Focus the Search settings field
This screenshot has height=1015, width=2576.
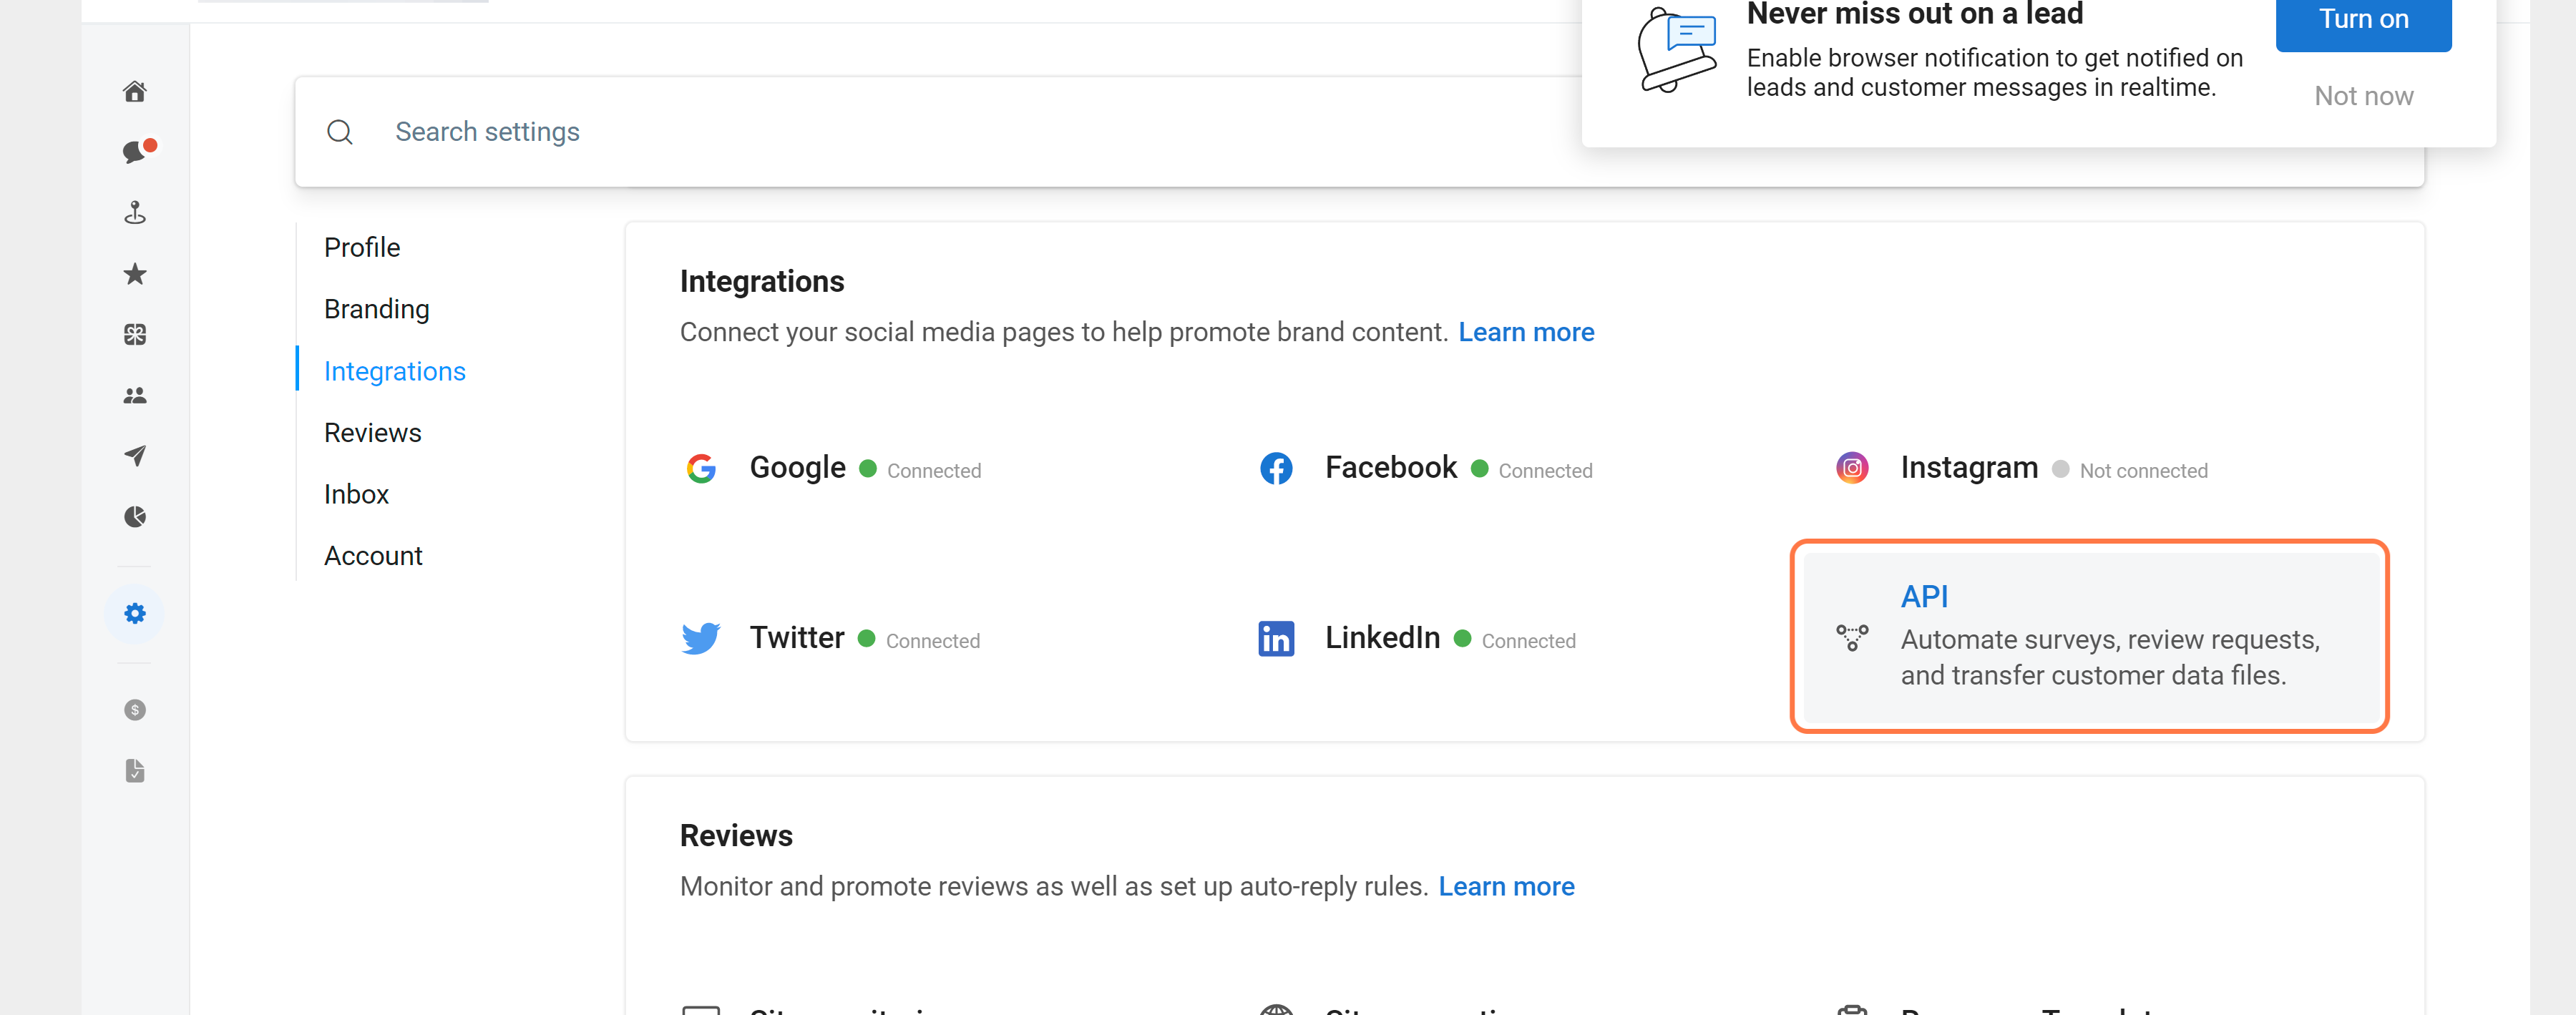(x=900, y=132)
